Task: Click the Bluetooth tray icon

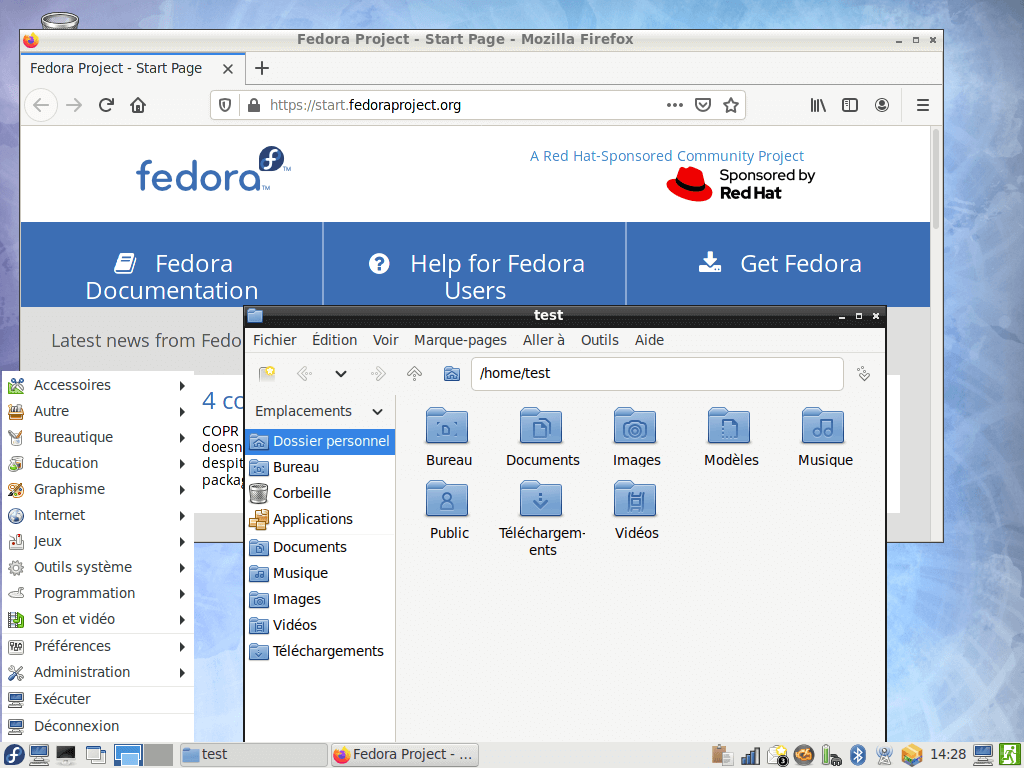Action: [x=857, y=756]
